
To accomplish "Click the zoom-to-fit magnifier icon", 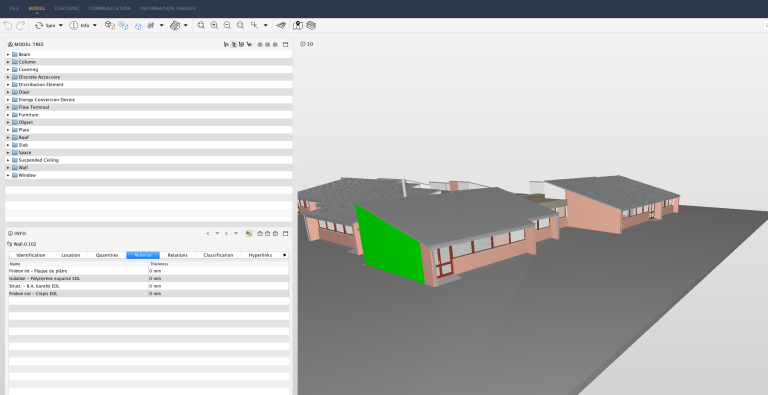I will 201,25.
